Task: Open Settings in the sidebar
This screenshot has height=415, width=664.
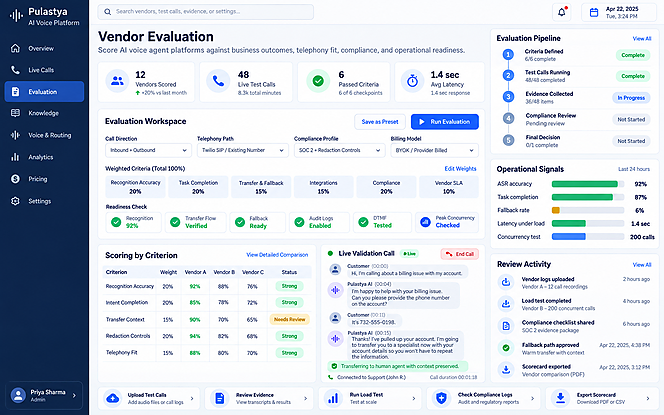Action: (44, 201)
